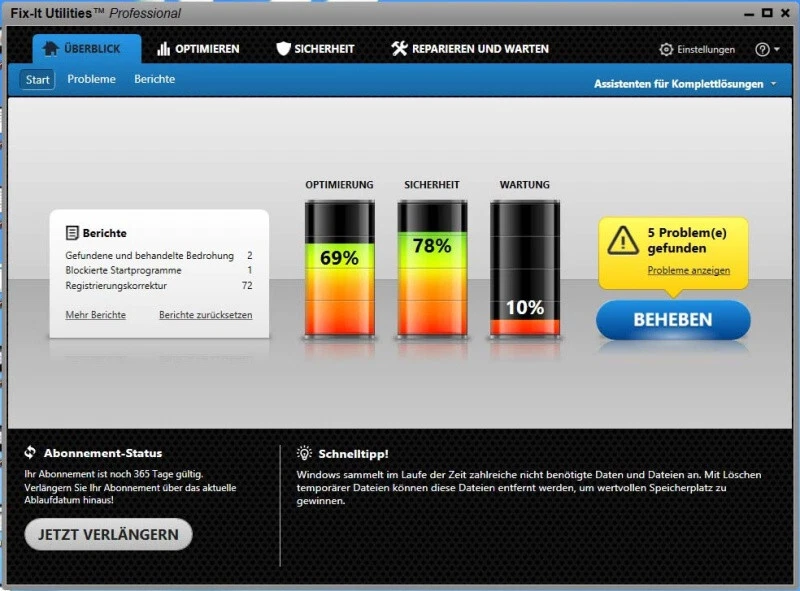
Task: Select the Start tab
Action: click(x=36, y=79)
